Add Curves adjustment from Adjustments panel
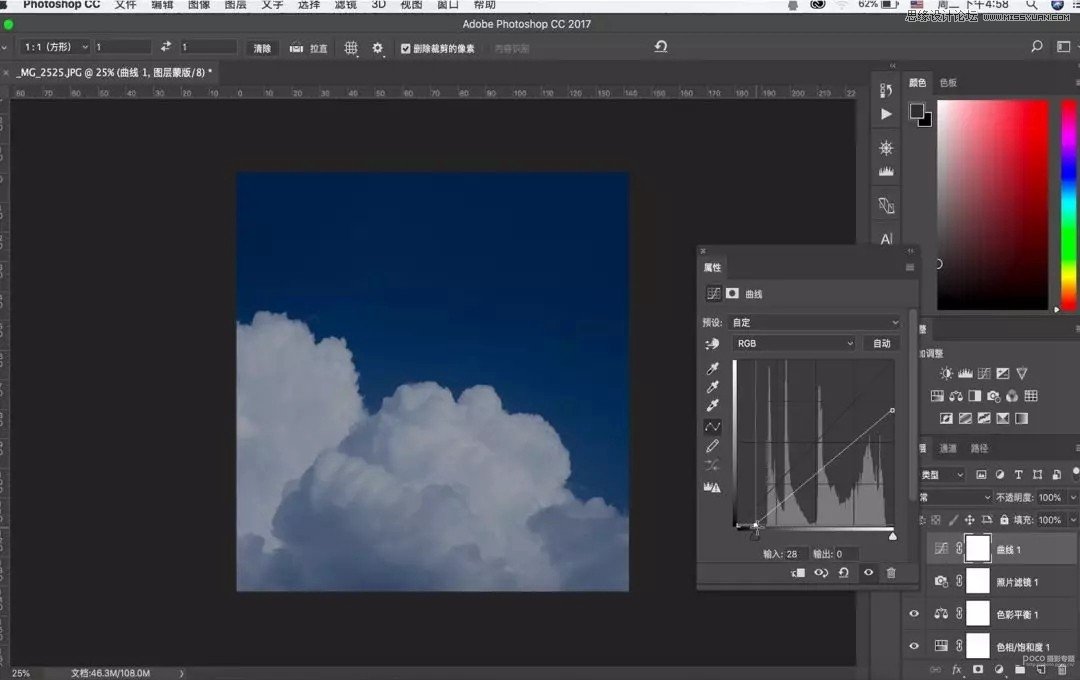This screenshot has width=1080, height=680. [984, 373]
